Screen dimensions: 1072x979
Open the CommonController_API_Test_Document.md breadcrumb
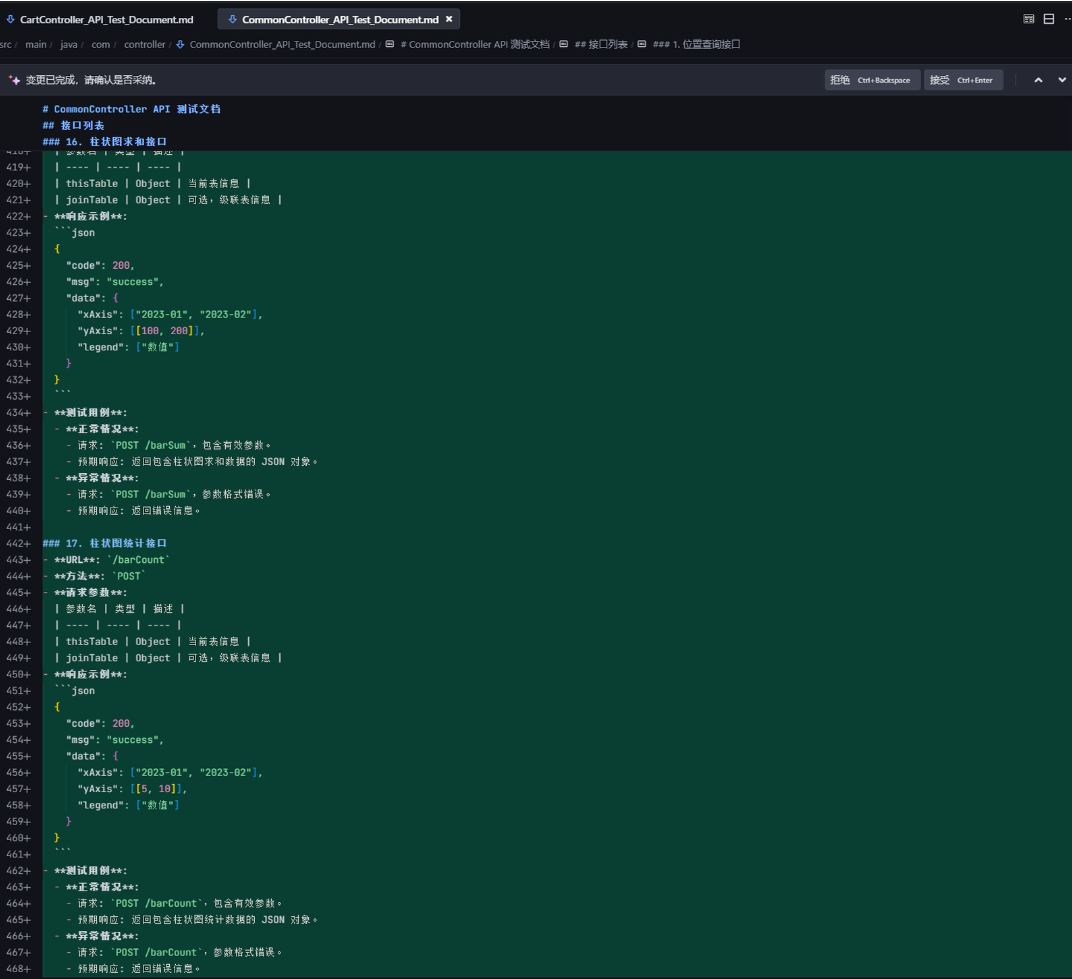(x=282, y=44)
